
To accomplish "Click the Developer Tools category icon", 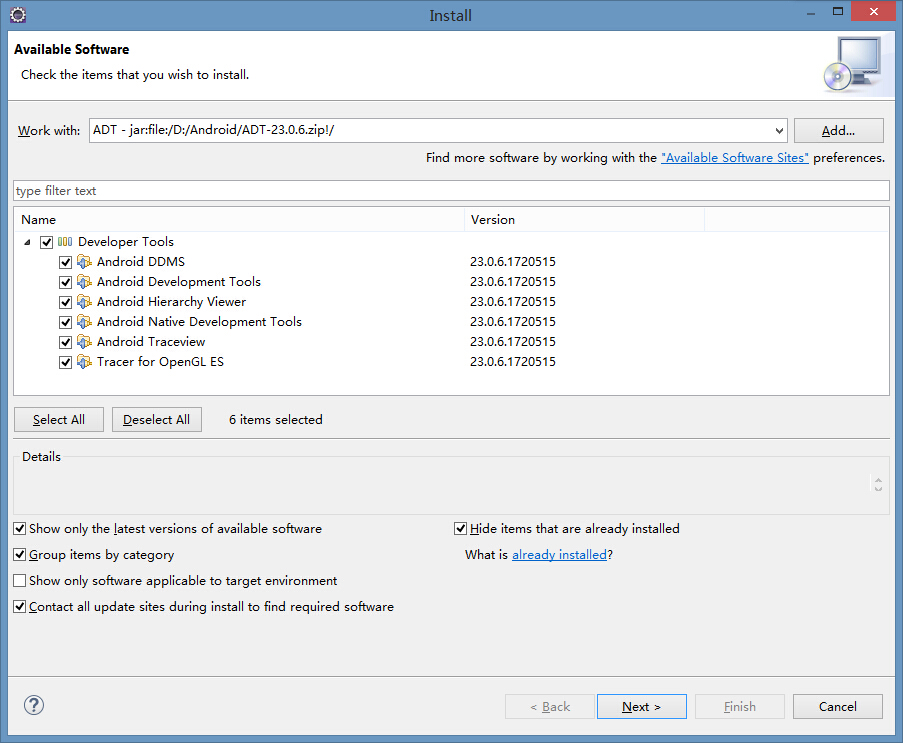I will 65,242.
